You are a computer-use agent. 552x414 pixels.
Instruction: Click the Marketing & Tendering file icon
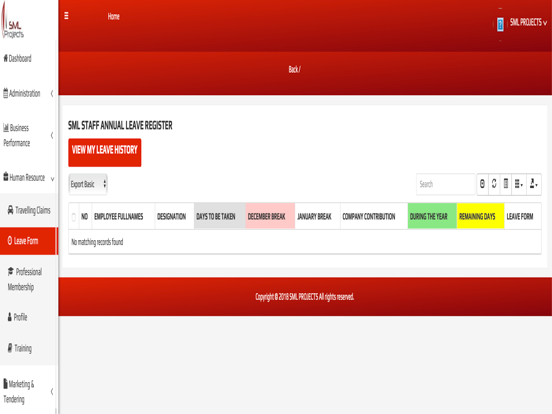[5, 383]
